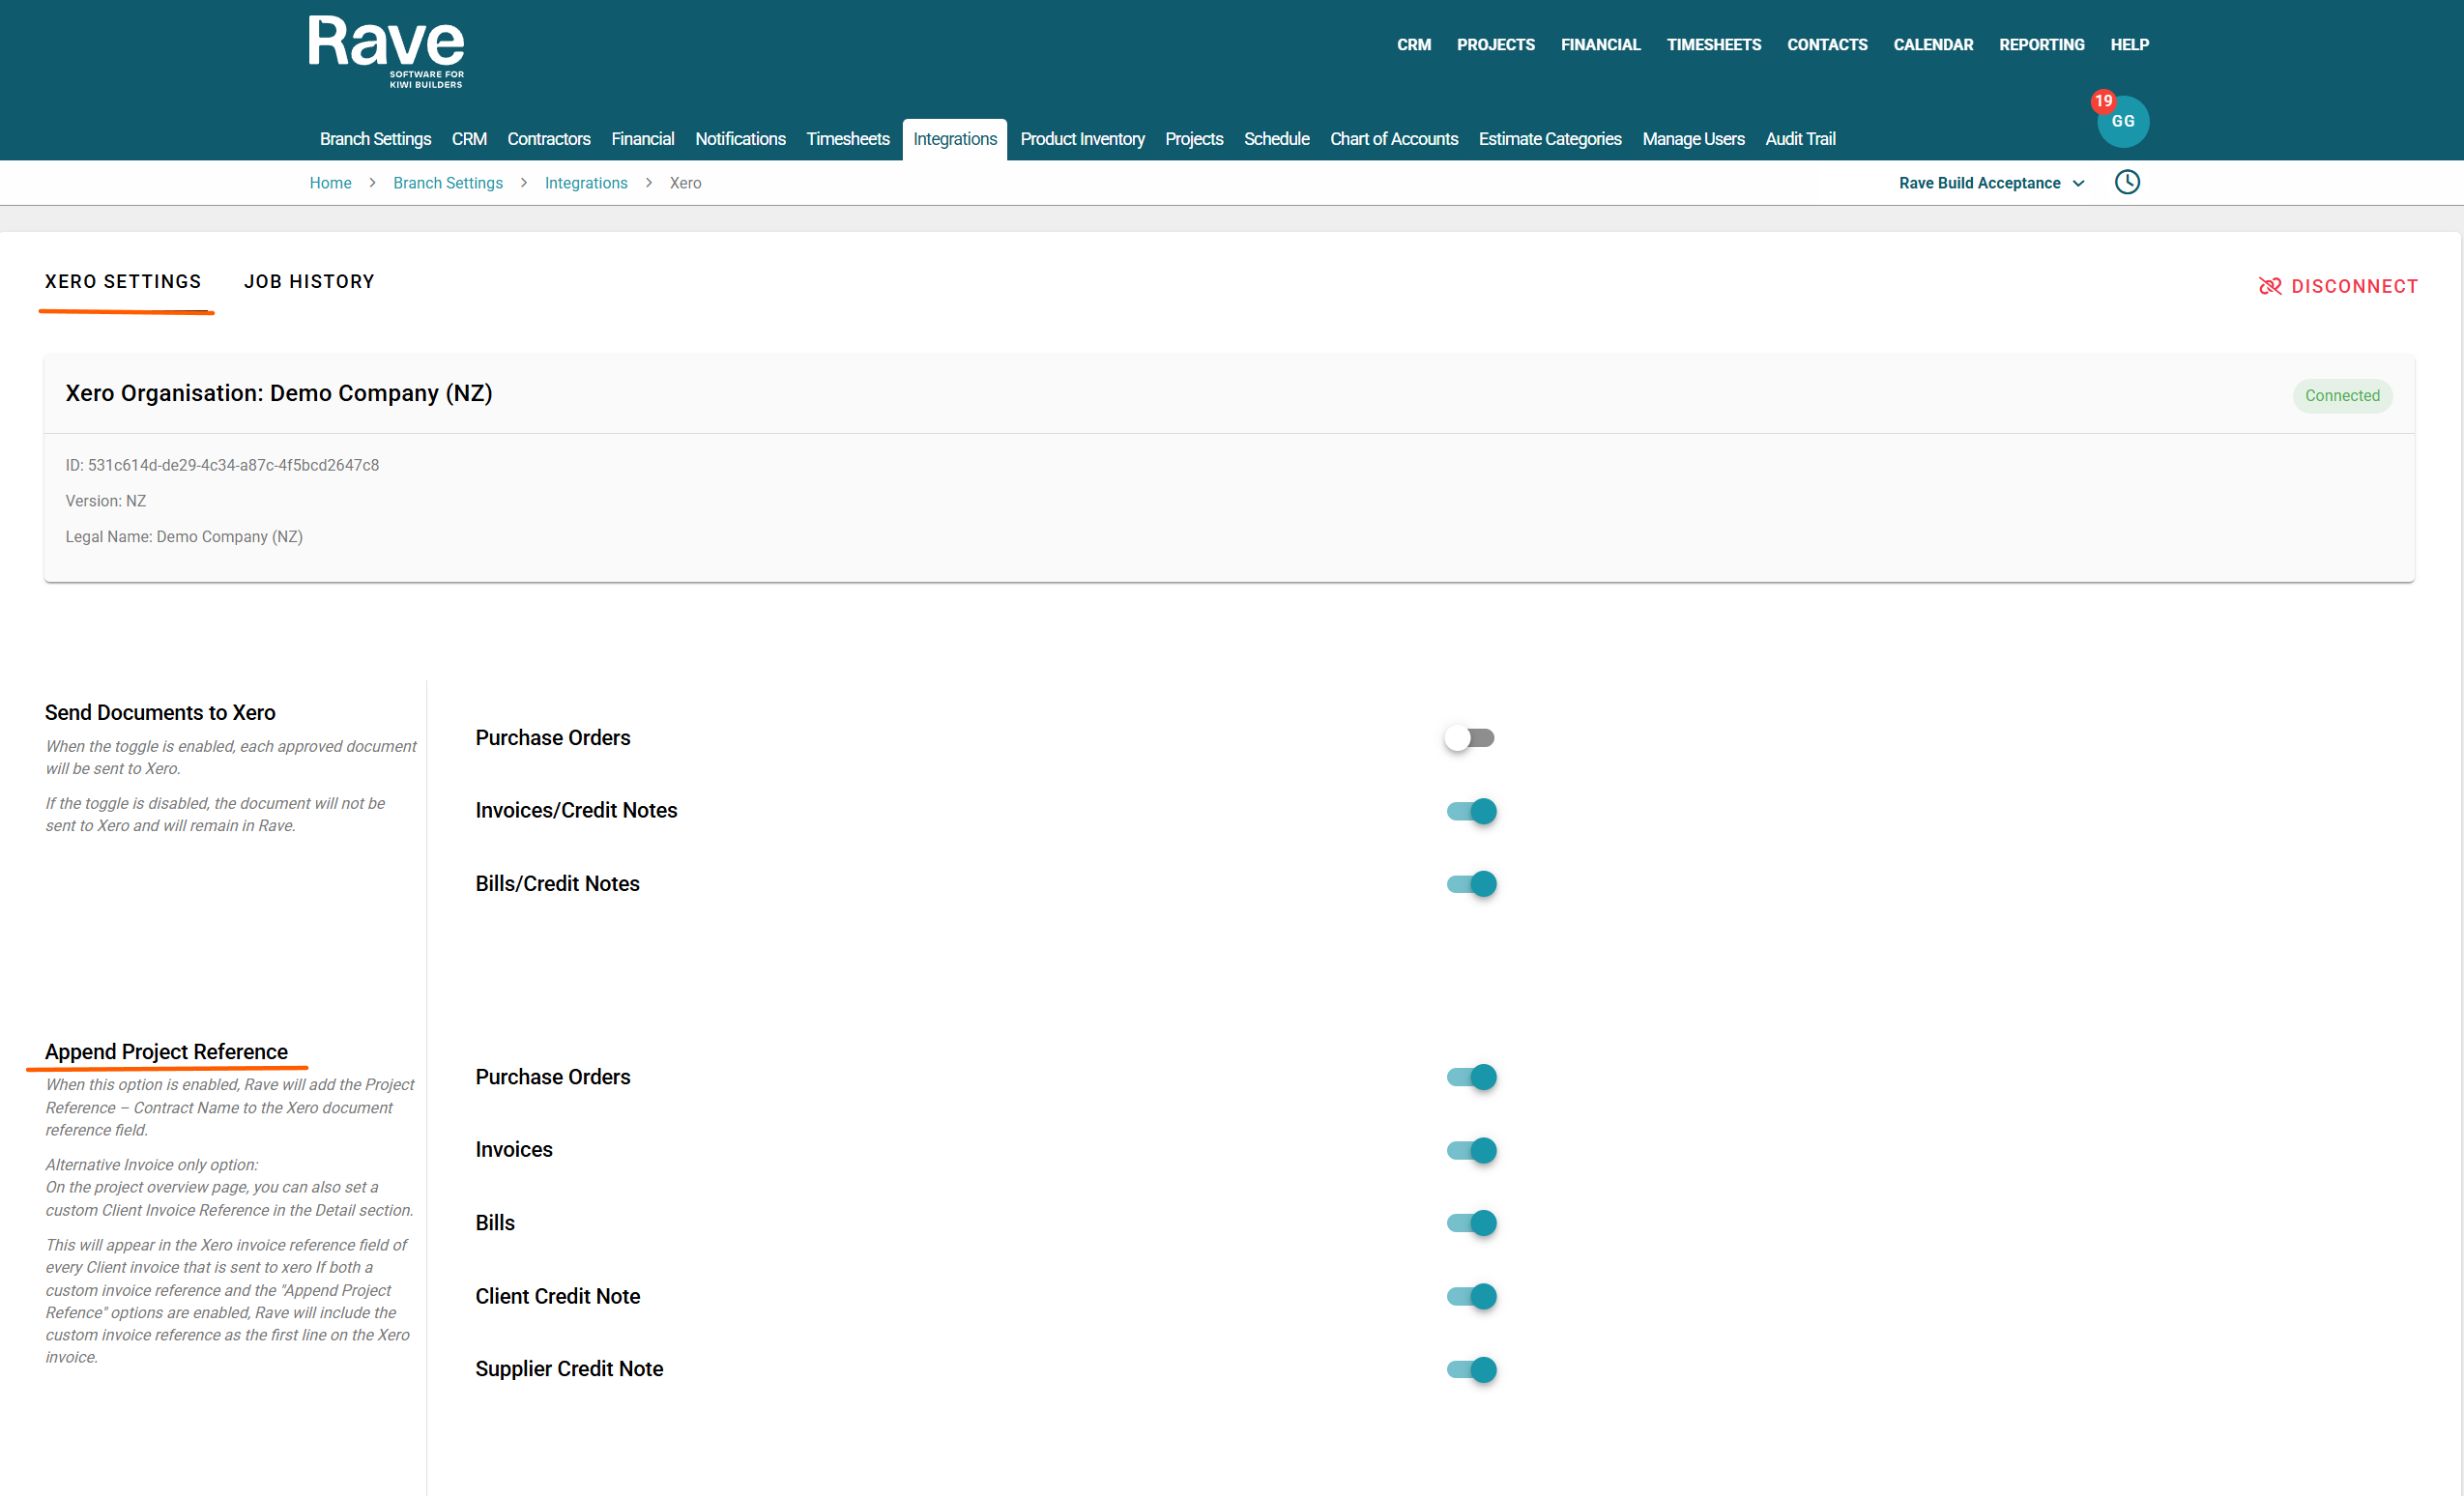Toggle Supplier Credit Note project reference

pyautogui.click(x=1471, y=1369)
